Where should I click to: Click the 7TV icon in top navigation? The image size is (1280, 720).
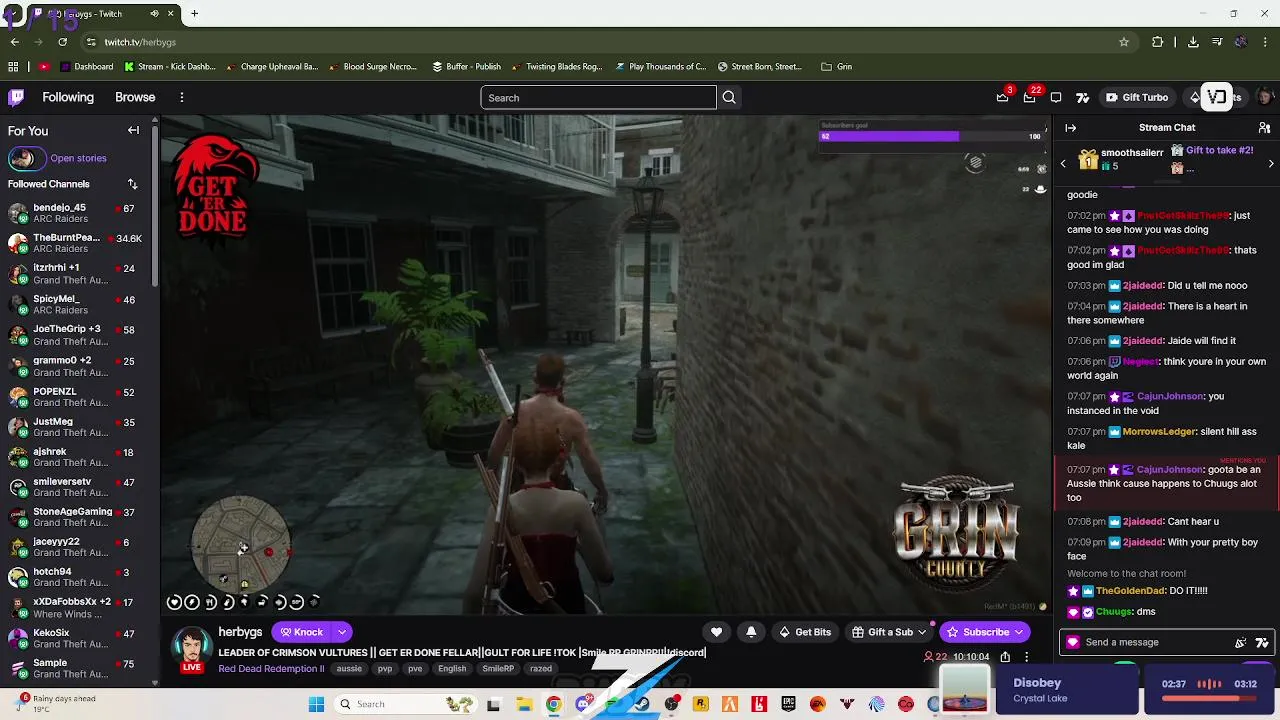1082,97
